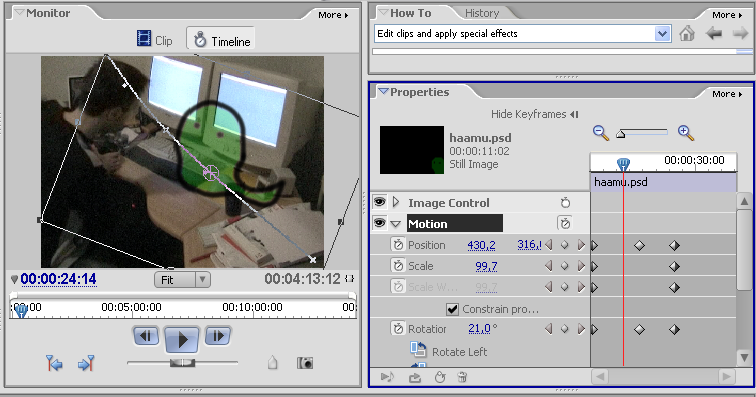This screenshot has height=397, width=756.
Task: Split clip at current time indicator
Action: (272, 362)
